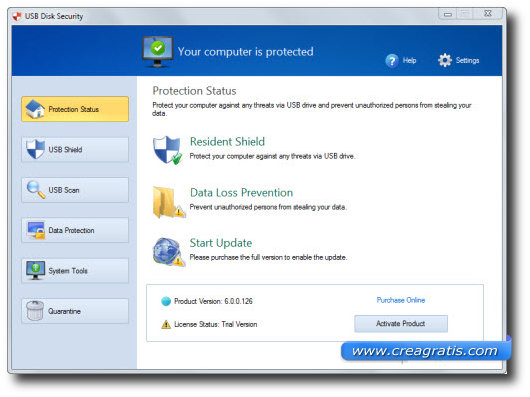Click the blue globe icon beside Product Version

tap(166, 301)
